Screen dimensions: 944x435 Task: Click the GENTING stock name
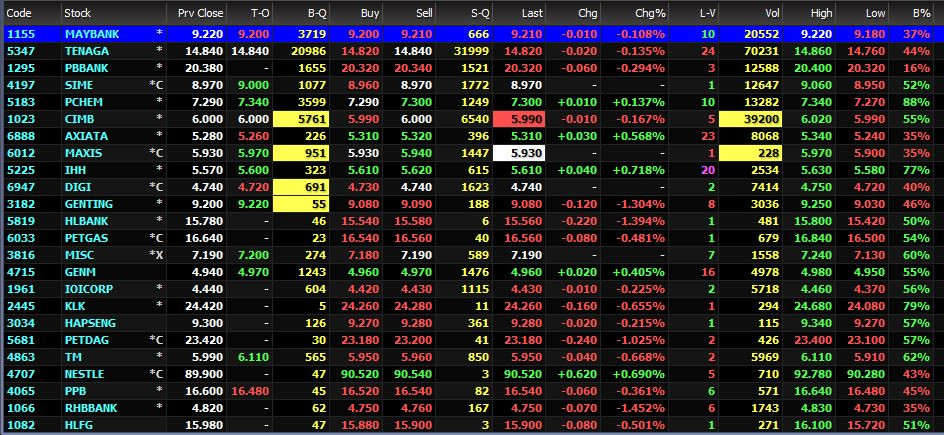coord(87,204)
